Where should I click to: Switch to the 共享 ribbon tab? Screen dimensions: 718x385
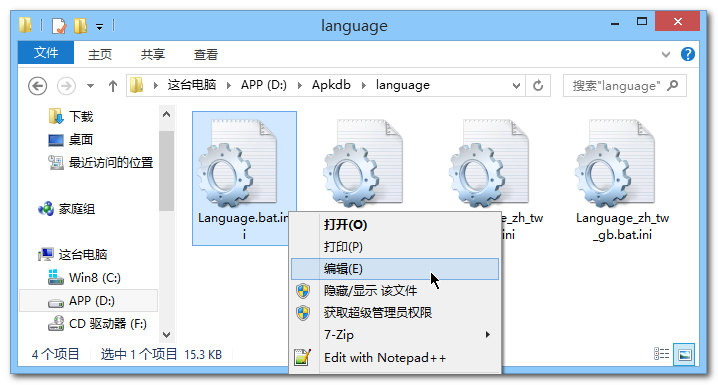pos(152,54)
